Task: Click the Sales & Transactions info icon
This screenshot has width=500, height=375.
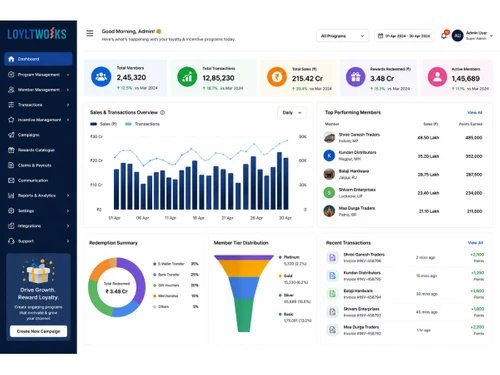Action: click(x=163, y=112)
